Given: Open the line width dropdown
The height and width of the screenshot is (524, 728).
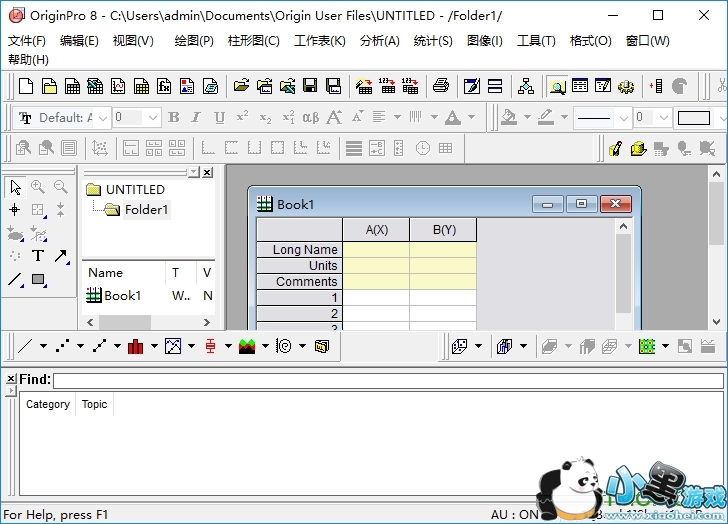Looking at the screenshot, I should point(664,118).
